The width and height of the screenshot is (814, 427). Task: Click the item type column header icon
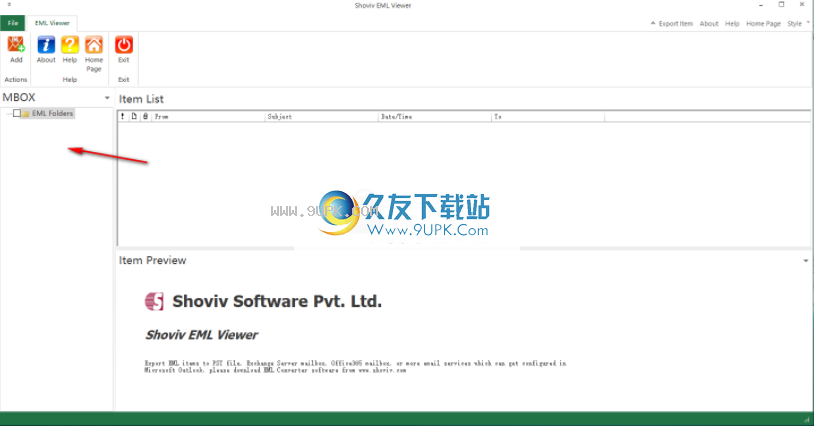tap(134, 117)
